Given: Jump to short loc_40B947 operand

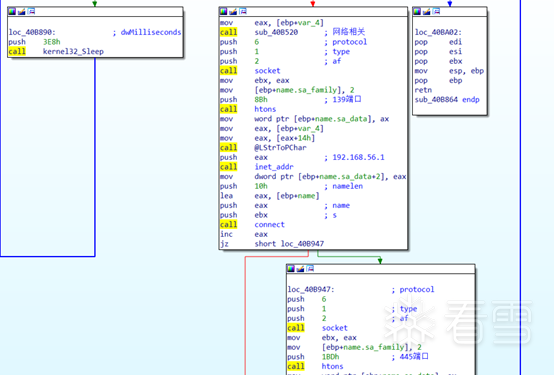Looking at the screenshot, I should point(289,244).
